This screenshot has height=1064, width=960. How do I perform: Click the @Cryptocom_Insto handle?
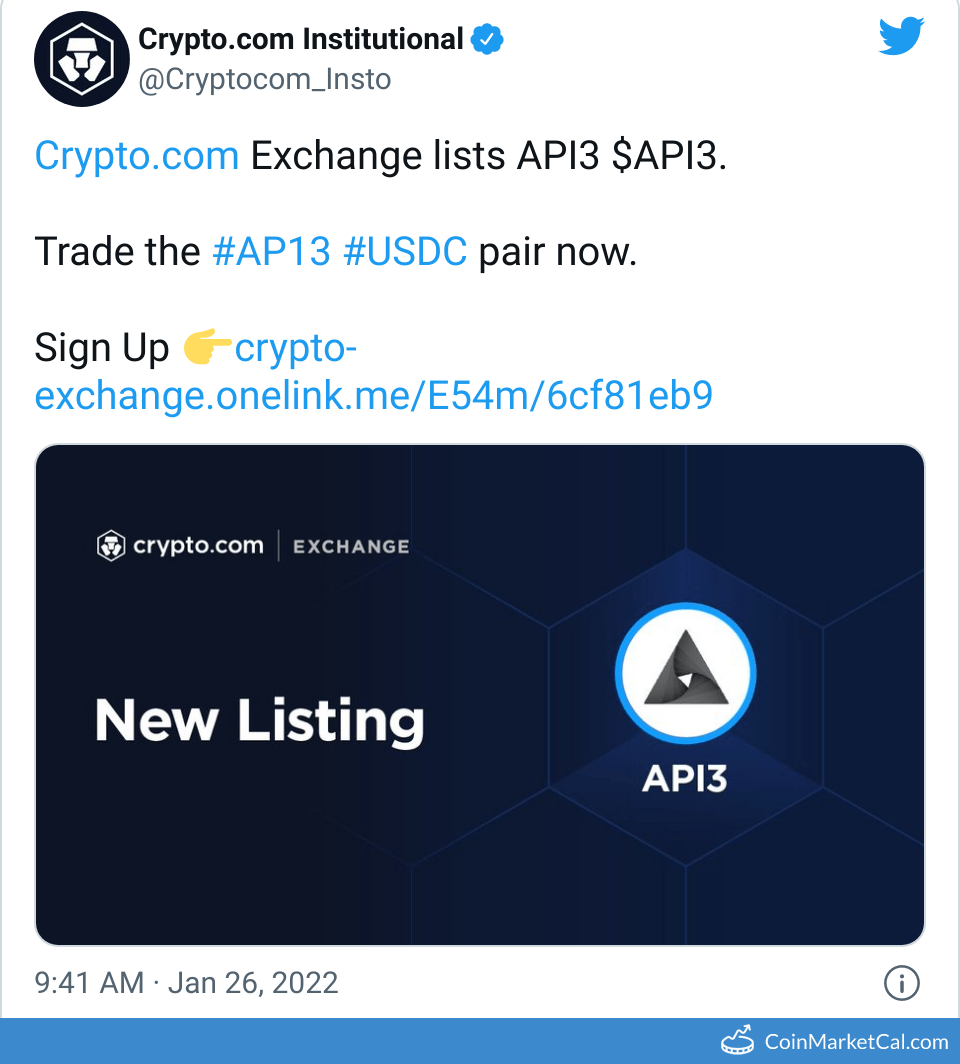(x=264, y=80)
